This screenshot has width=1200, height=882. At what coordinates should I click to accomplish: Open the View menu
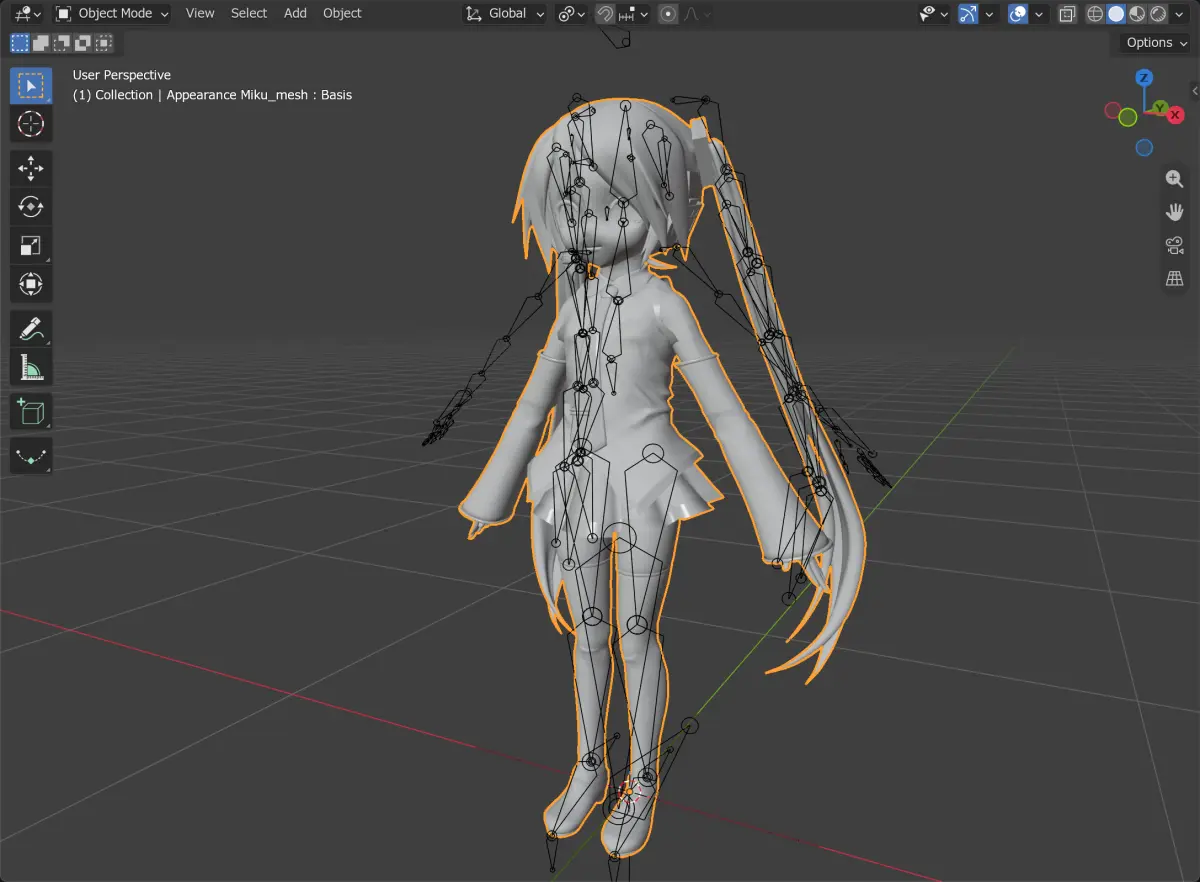pyautogui.click(x=200, y=14)
